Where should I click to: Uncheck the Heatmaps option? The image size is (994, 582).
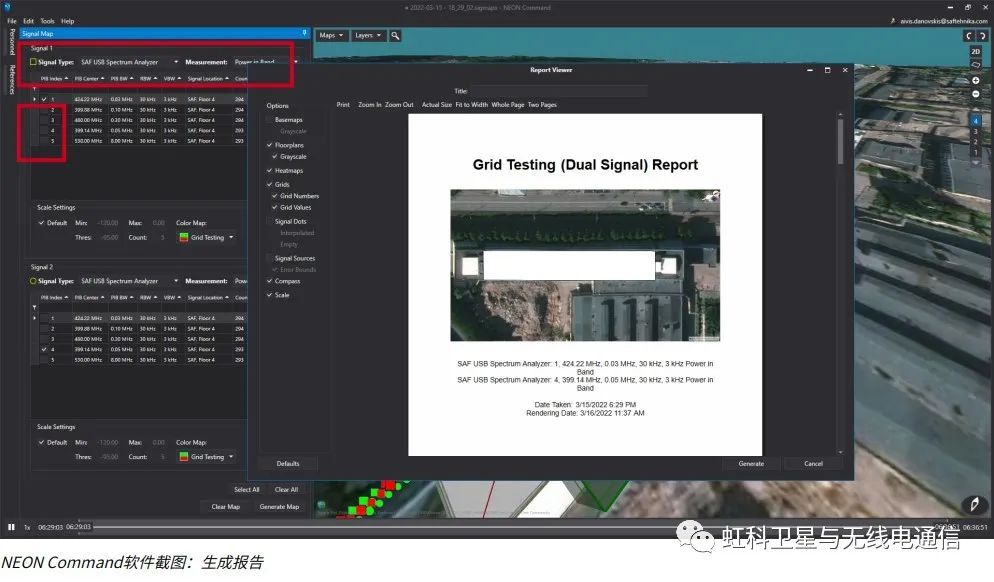270,170
